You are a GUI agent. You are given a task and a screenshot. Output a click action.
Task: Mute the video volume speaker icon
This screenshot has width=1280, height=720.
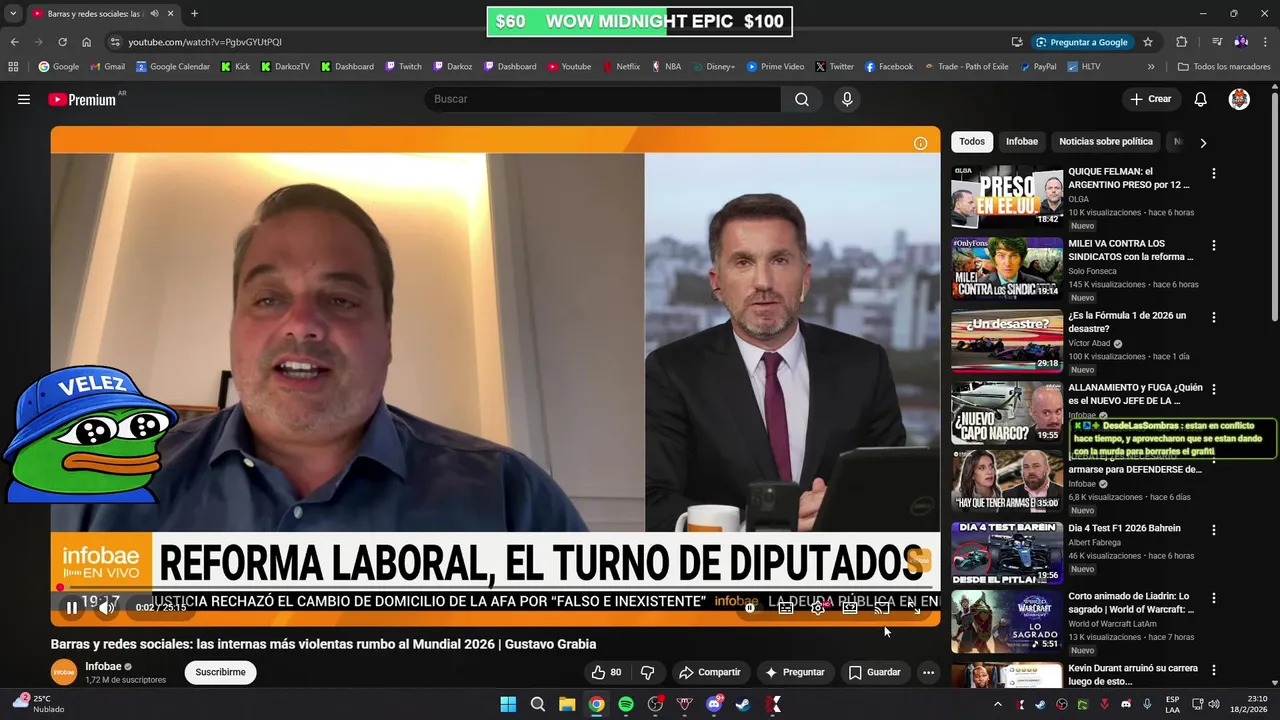tap(107, 607)
